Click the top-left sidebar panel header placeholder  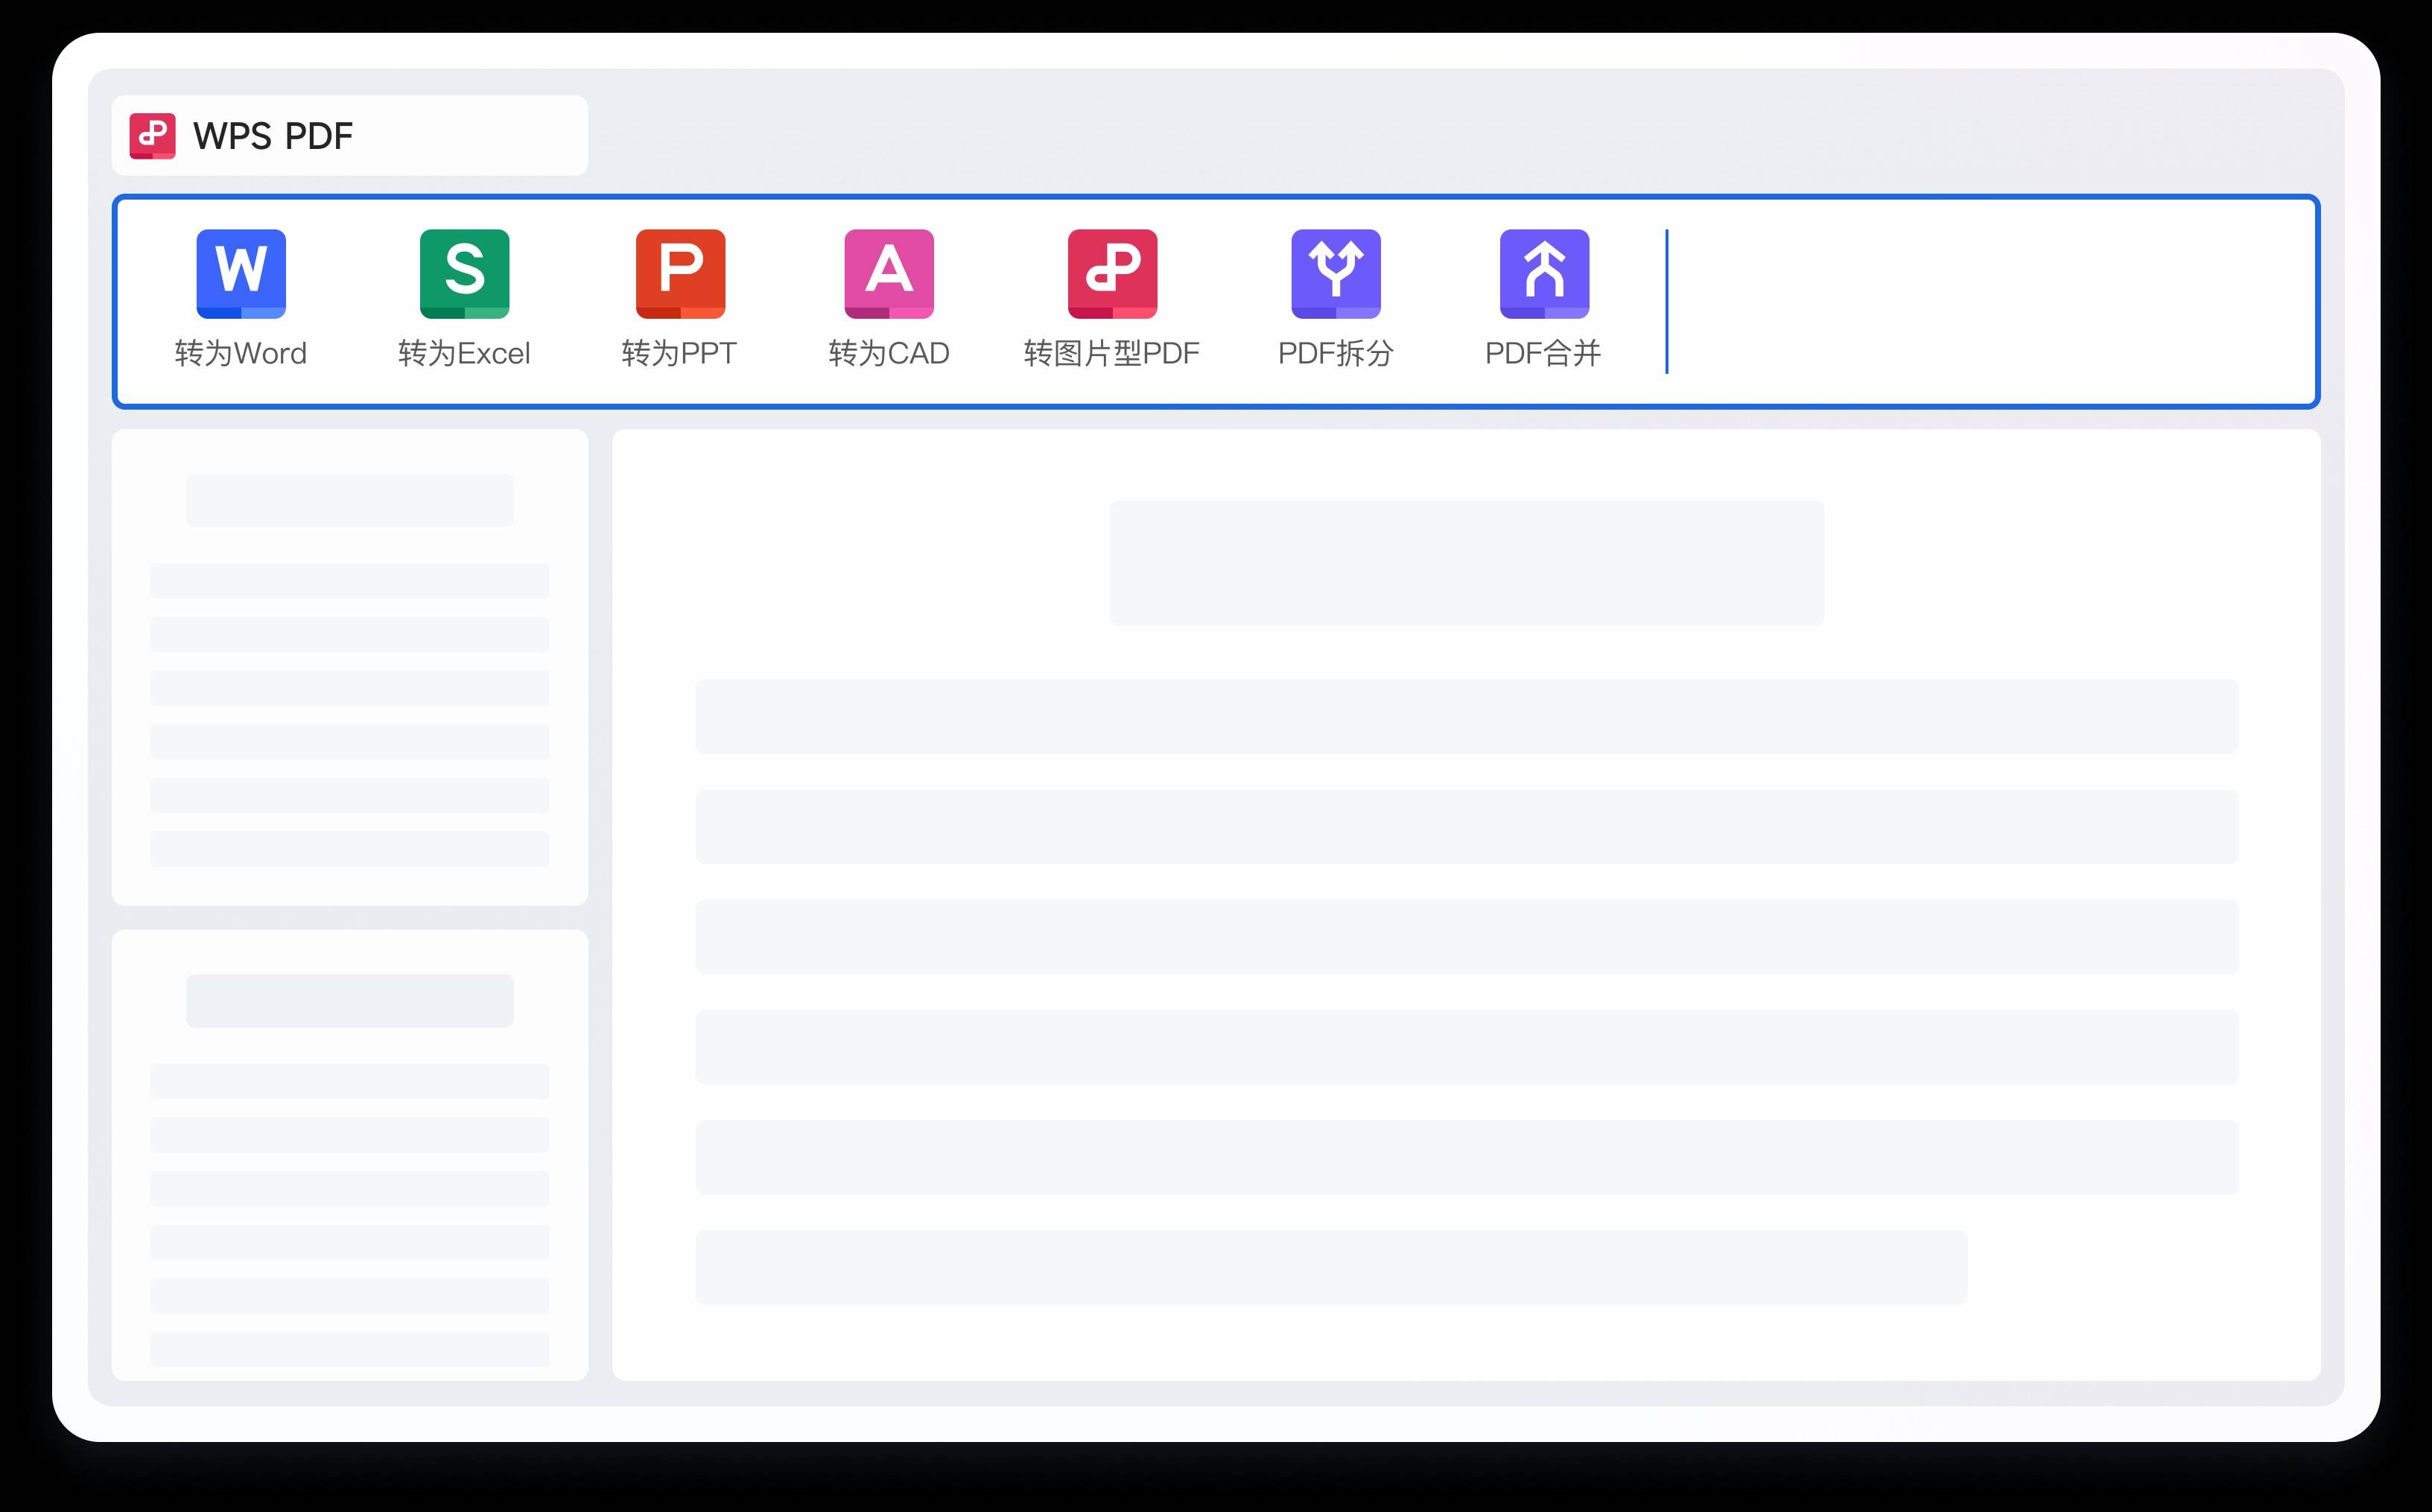tap(349, 500)
